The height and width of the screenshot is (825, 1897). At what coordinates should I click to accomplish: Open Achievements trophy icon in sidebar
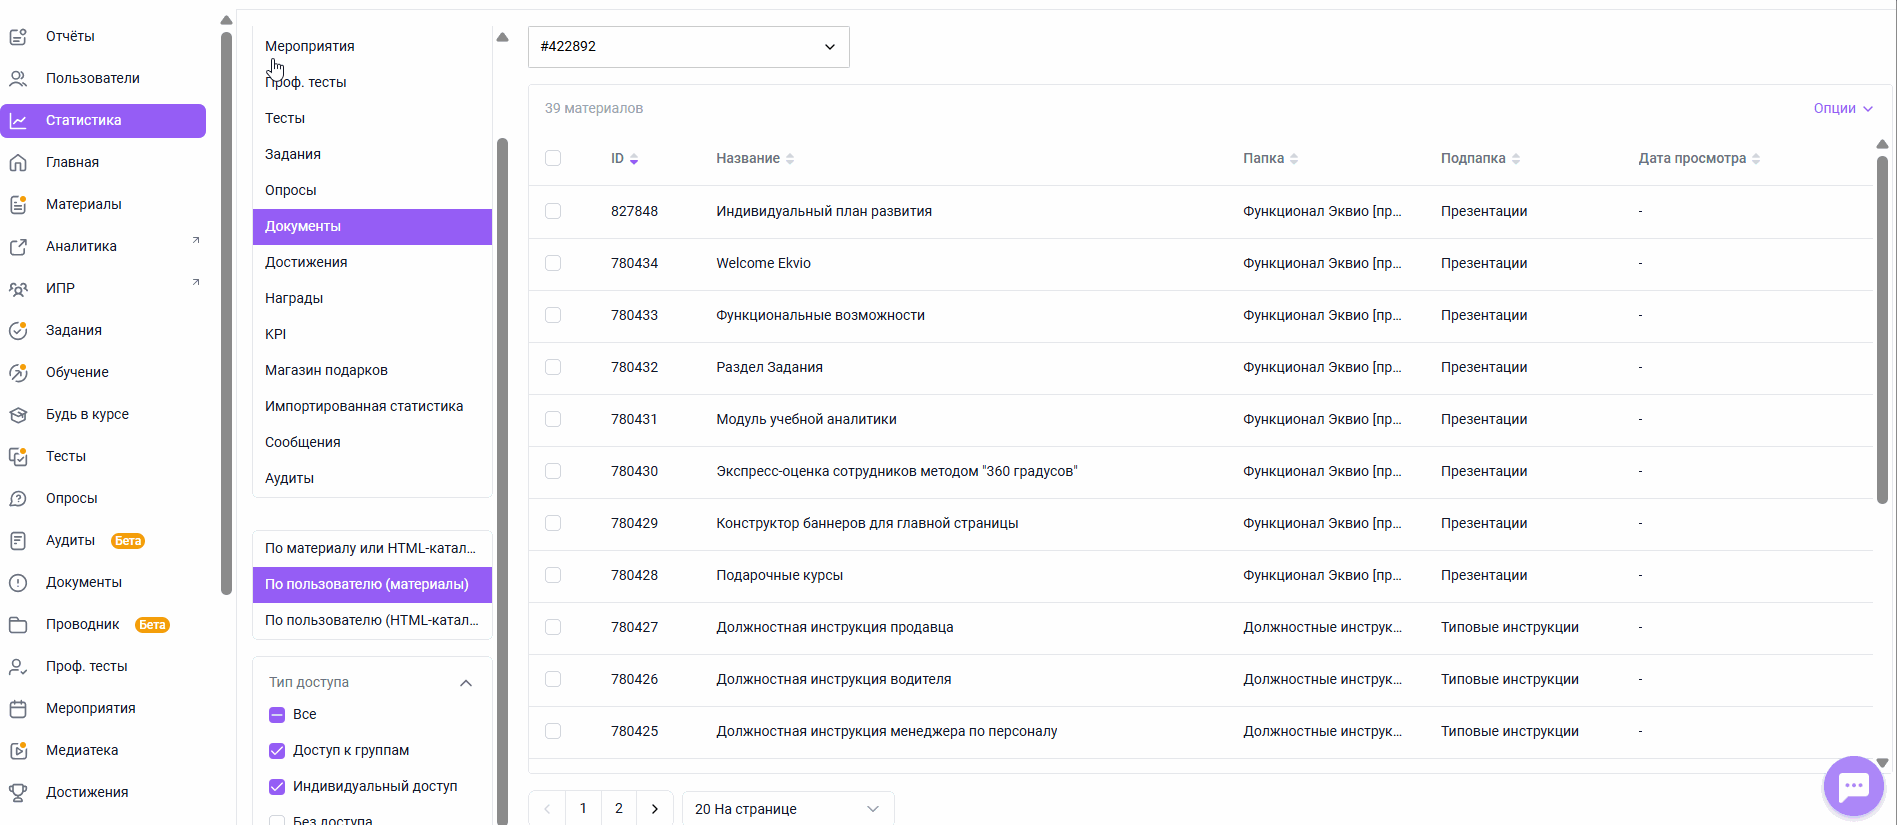tap(18, 792)
